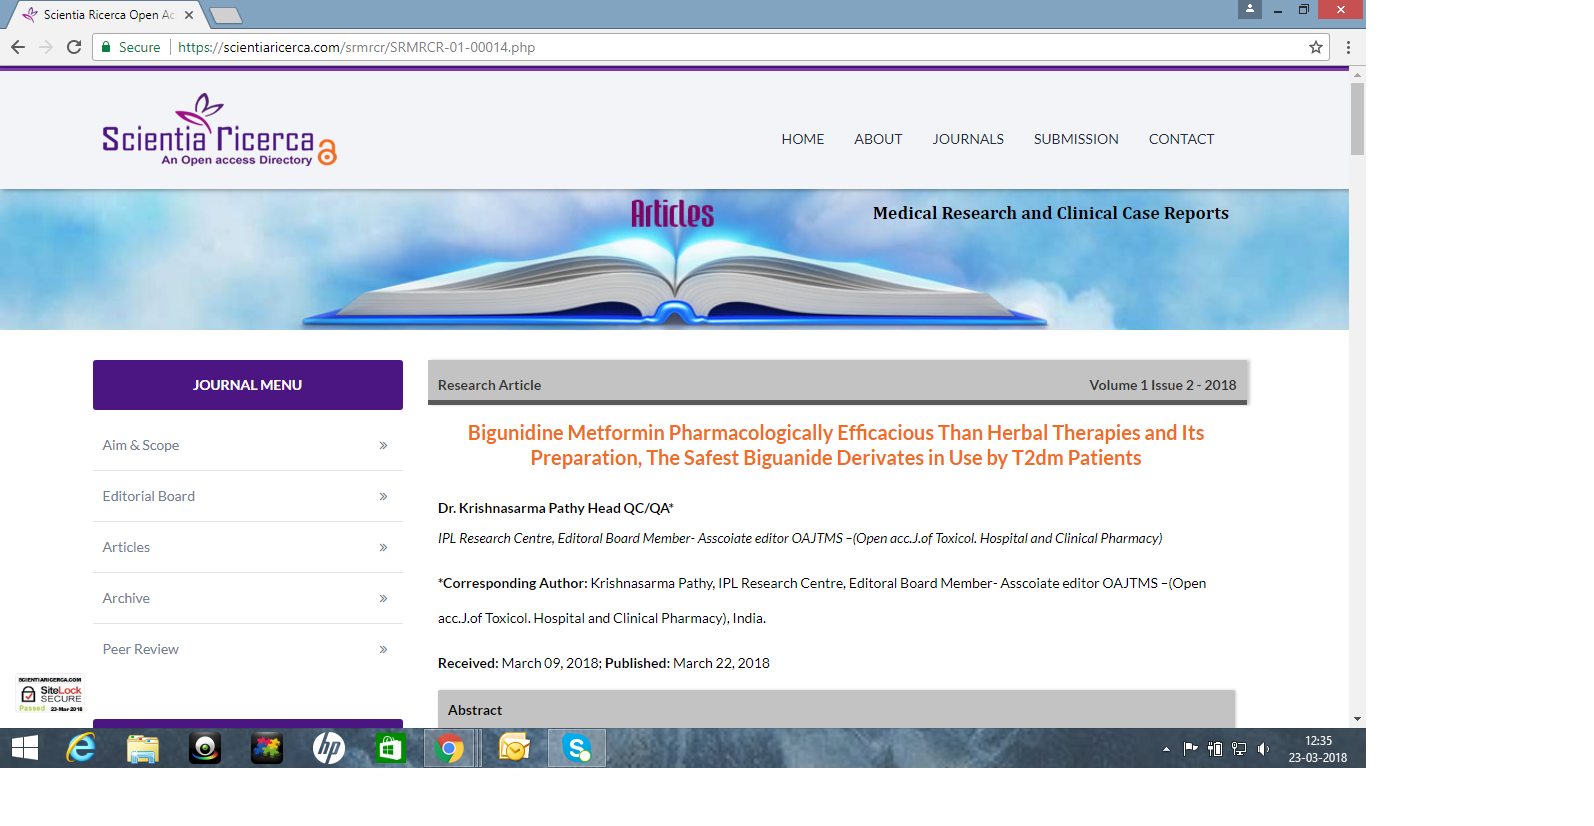Viewport: 1594px width, 826px height.
Task: Open Skype from the taskbar
Action: tap(577, 748)
